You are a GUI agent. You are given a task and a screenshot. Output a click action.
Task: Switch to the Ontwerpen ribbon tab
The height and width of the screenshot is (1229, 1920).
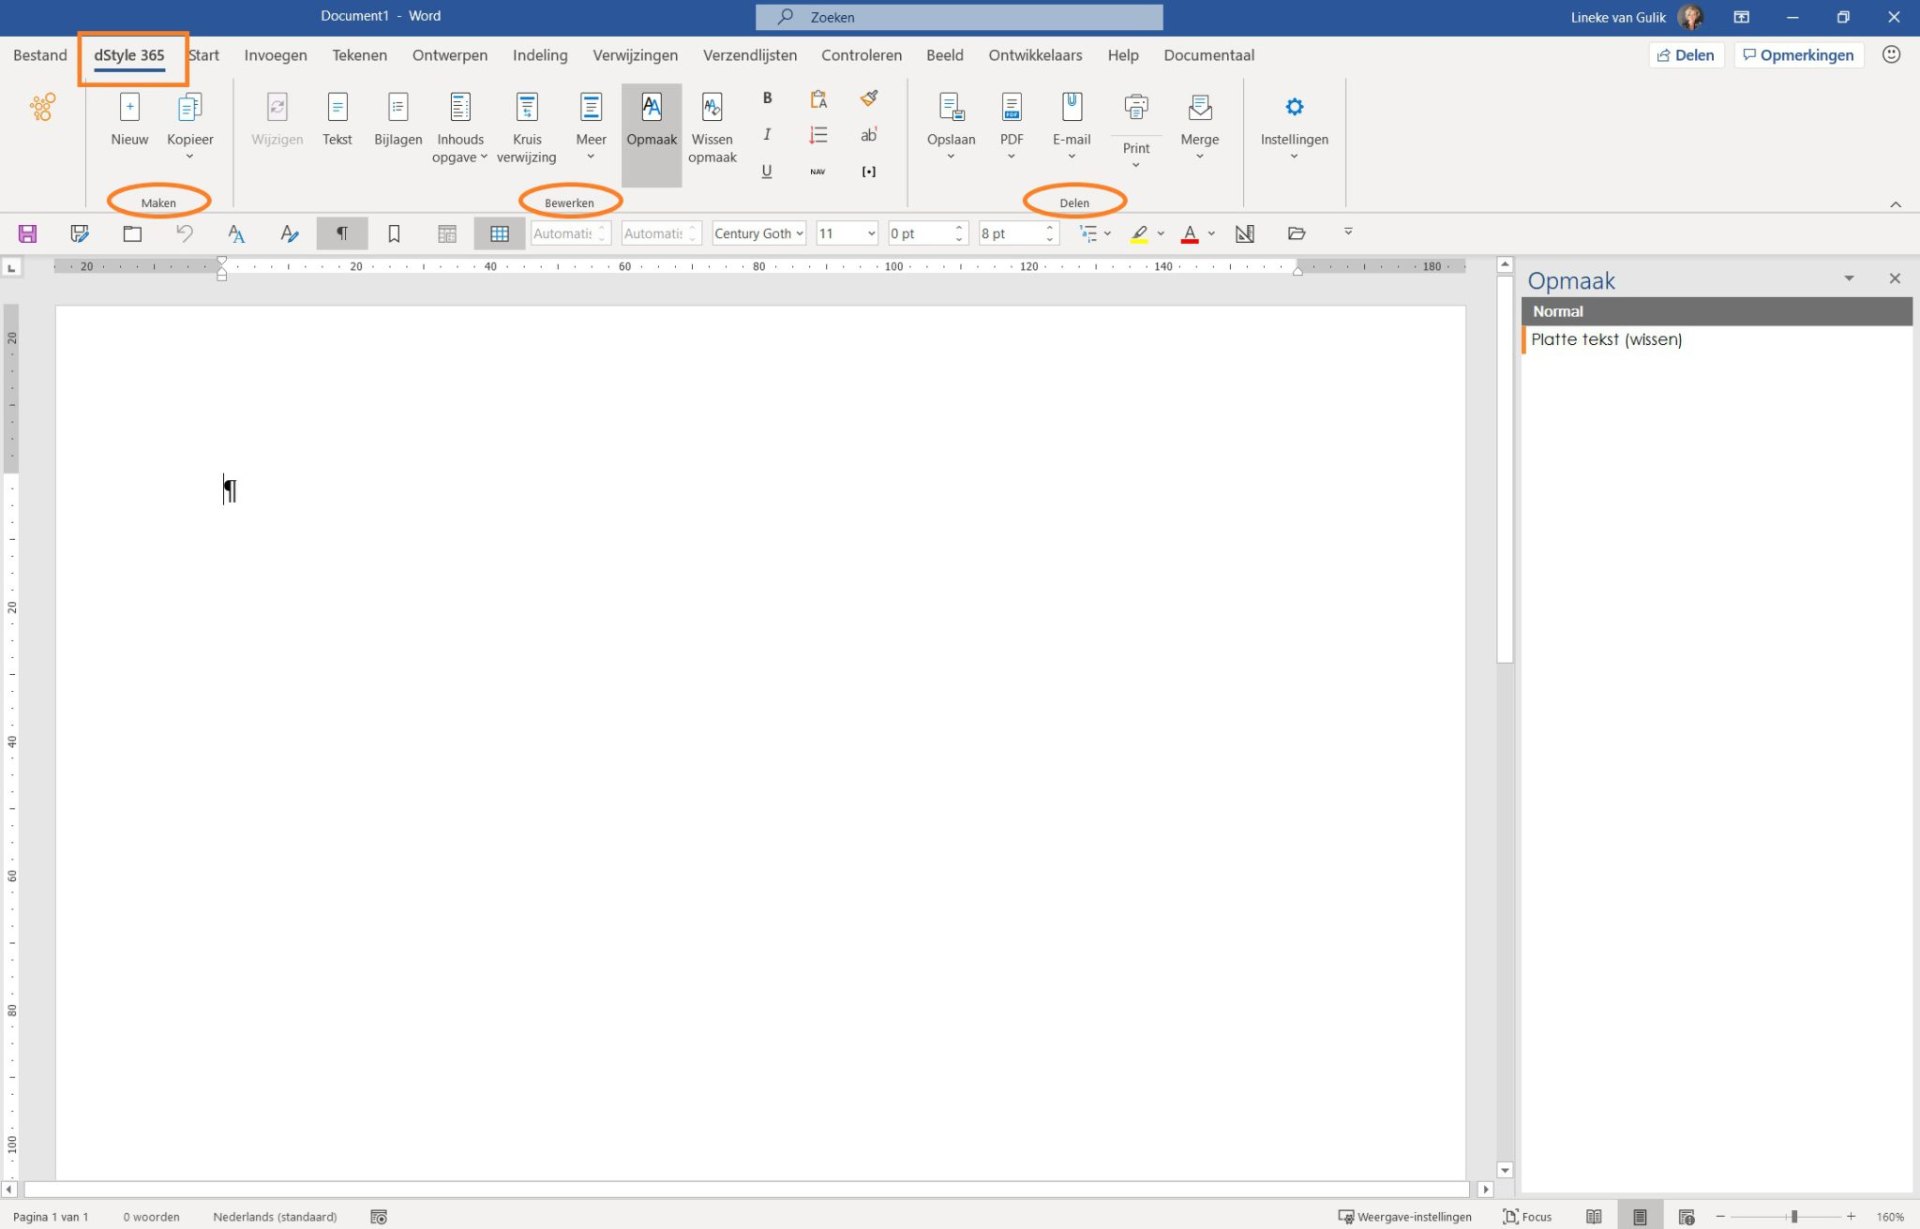(449, 55)
